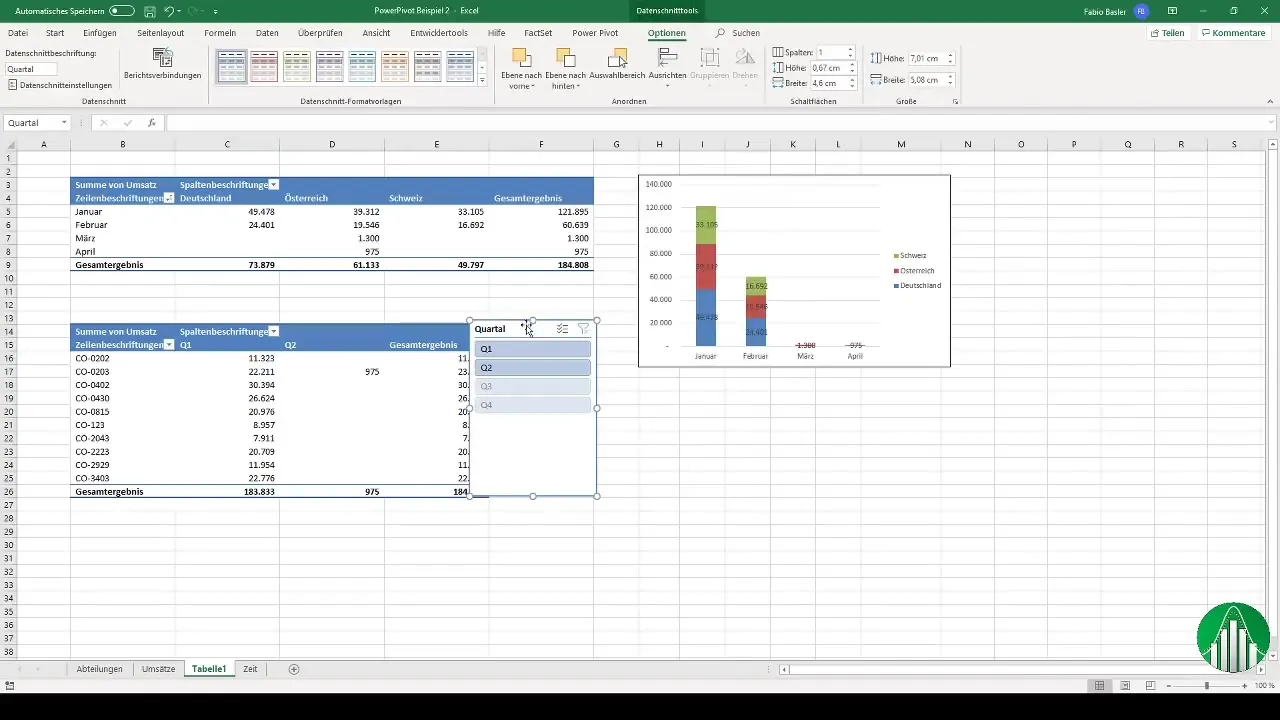The width and height of the screenshot is (1280, 720).
Task: Click the formula bar input
Action: pos(718,123)
